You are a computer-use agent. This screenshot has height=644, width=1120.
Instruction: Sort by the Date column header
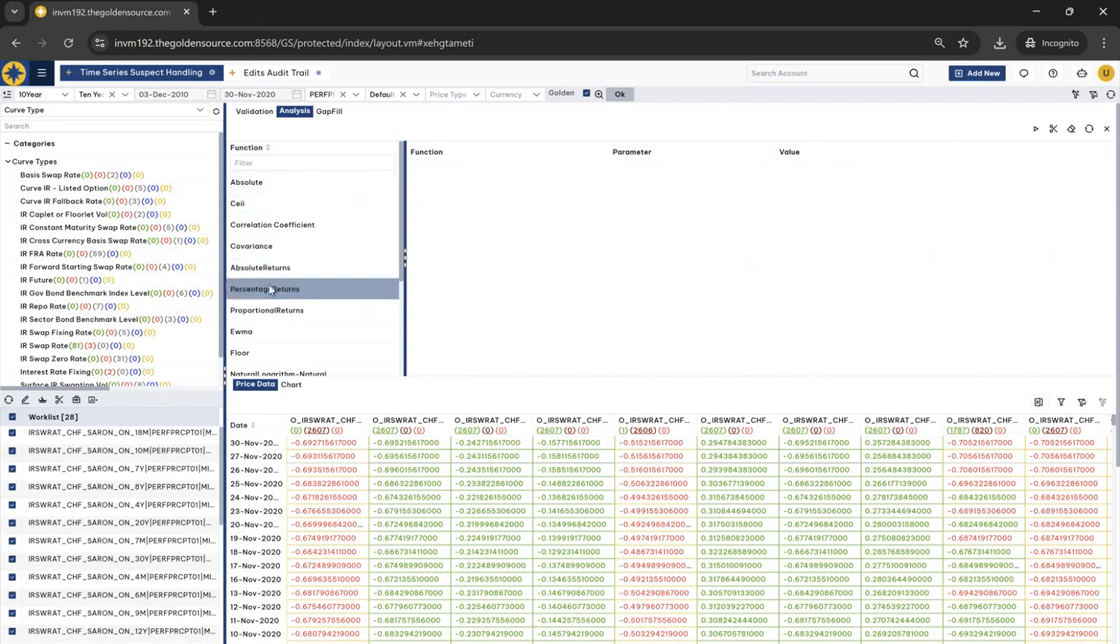(x=242, y=426)
